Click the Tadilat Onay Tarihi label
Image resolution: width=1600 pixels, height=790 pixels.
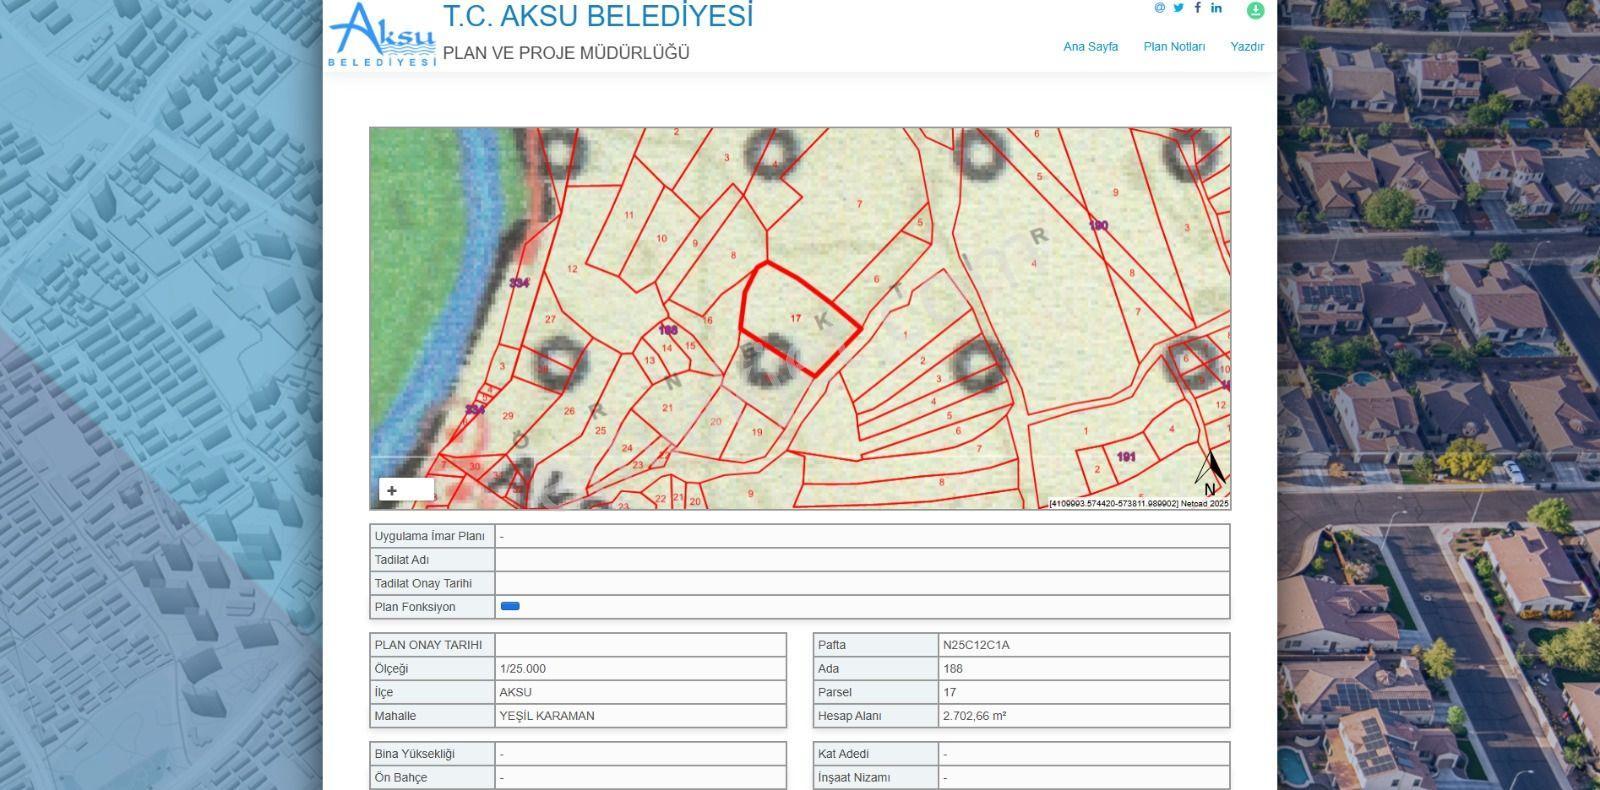point(423,583)
